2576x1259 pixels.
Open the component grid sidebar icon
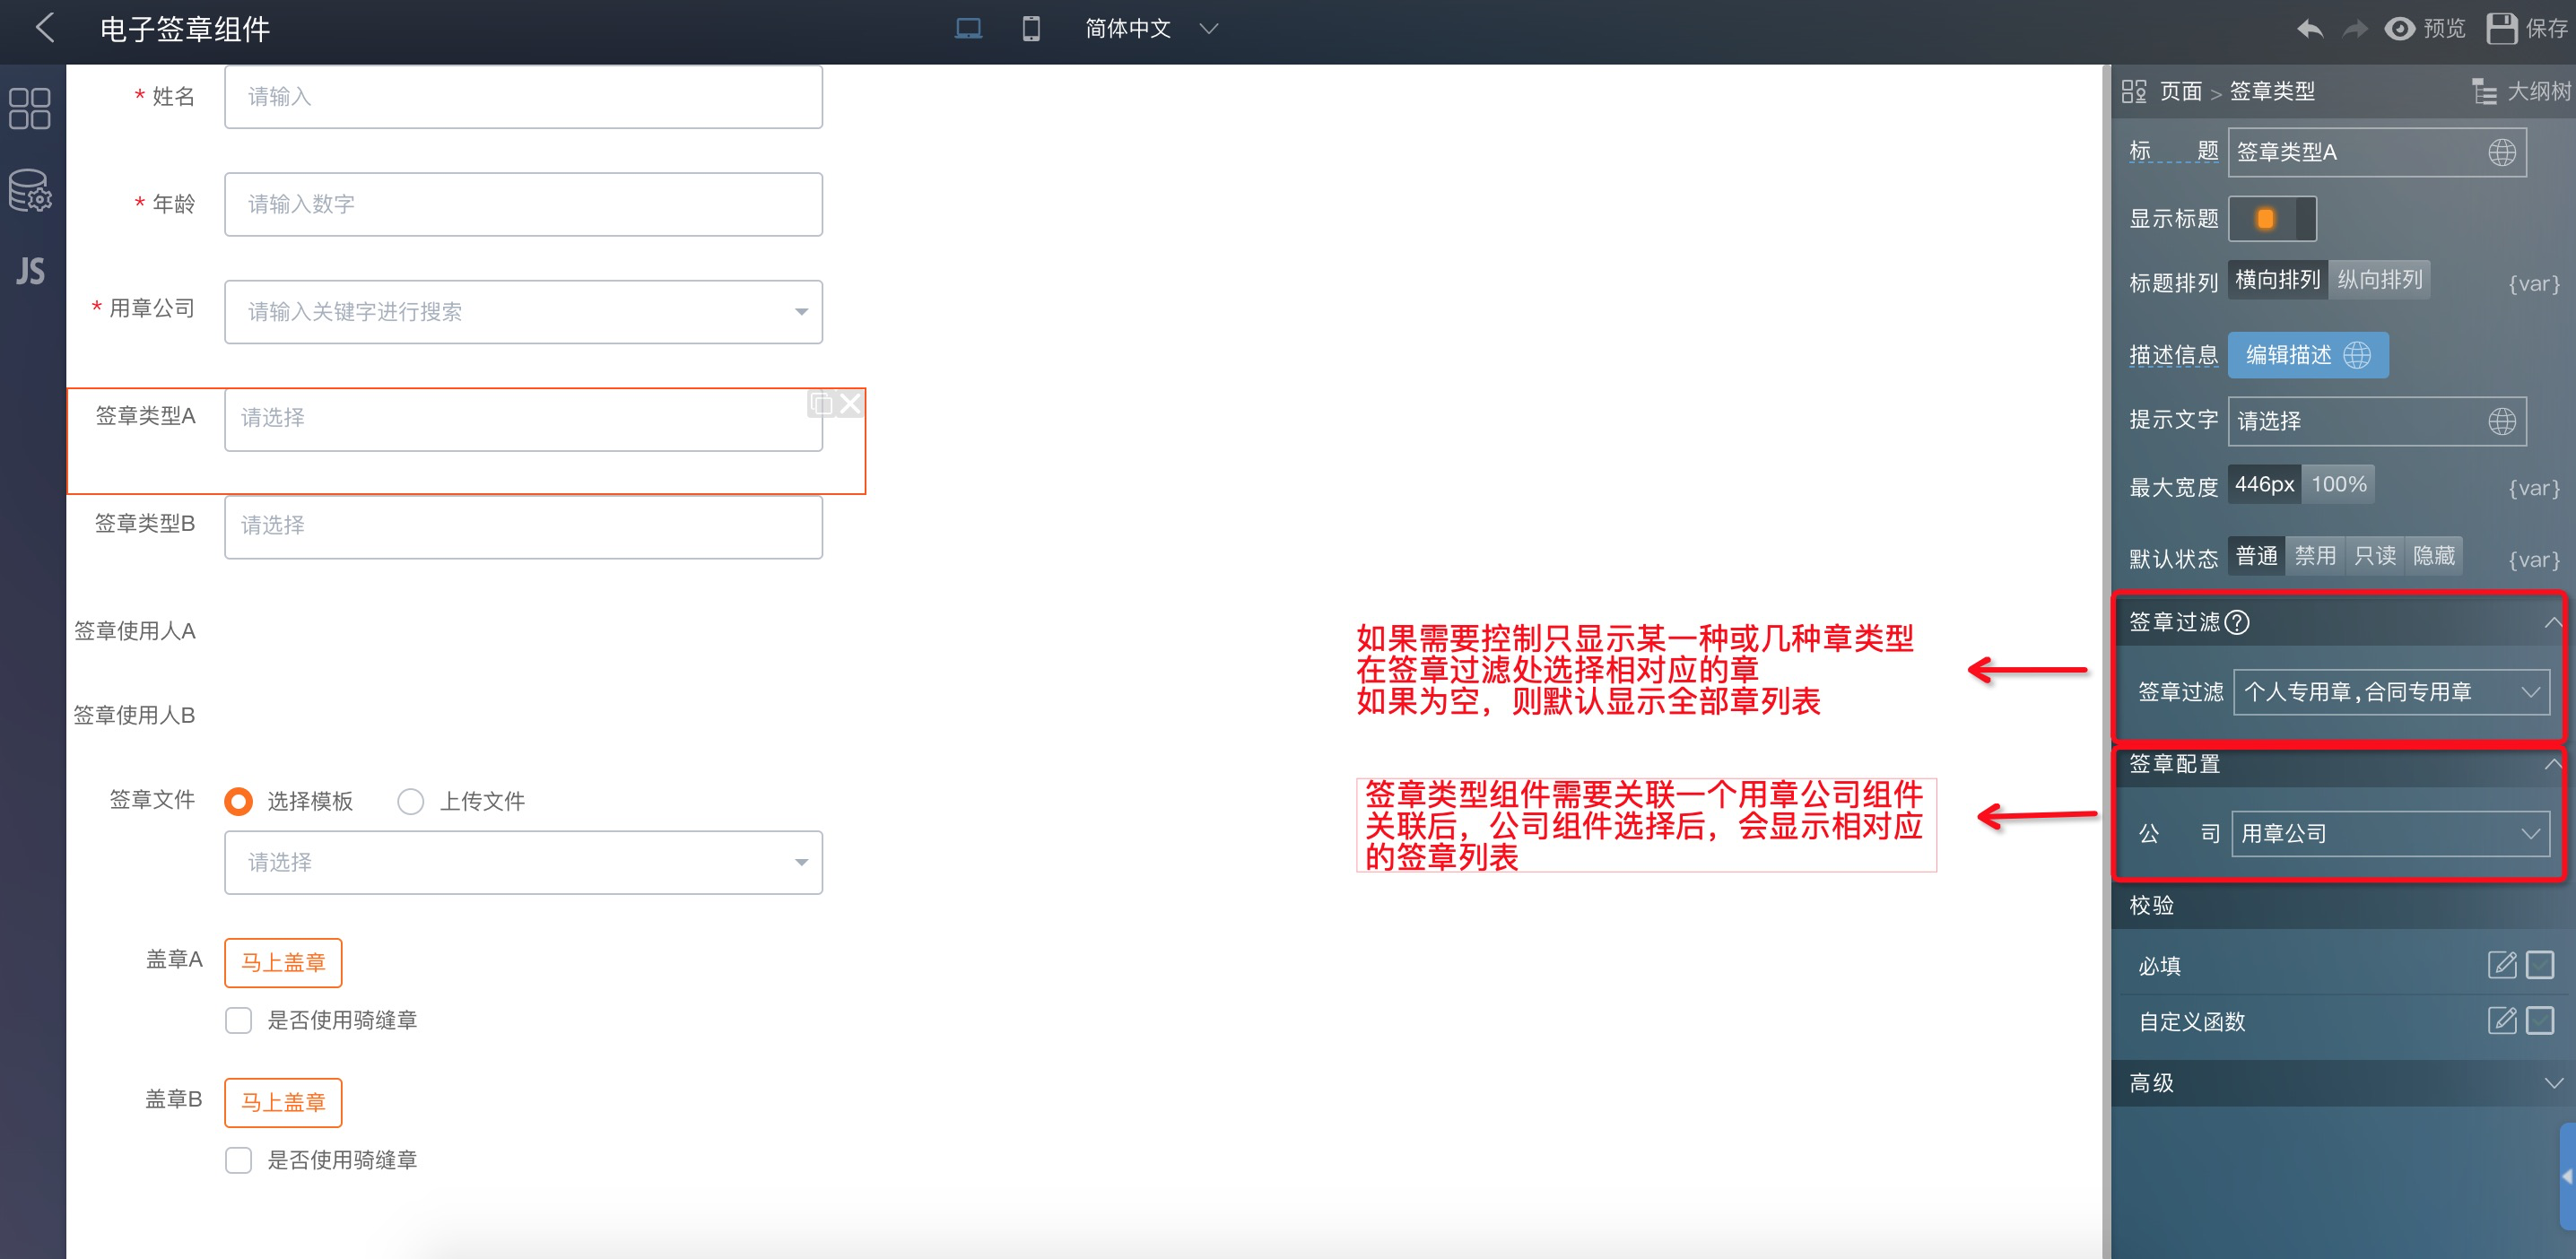coord(30,109)
